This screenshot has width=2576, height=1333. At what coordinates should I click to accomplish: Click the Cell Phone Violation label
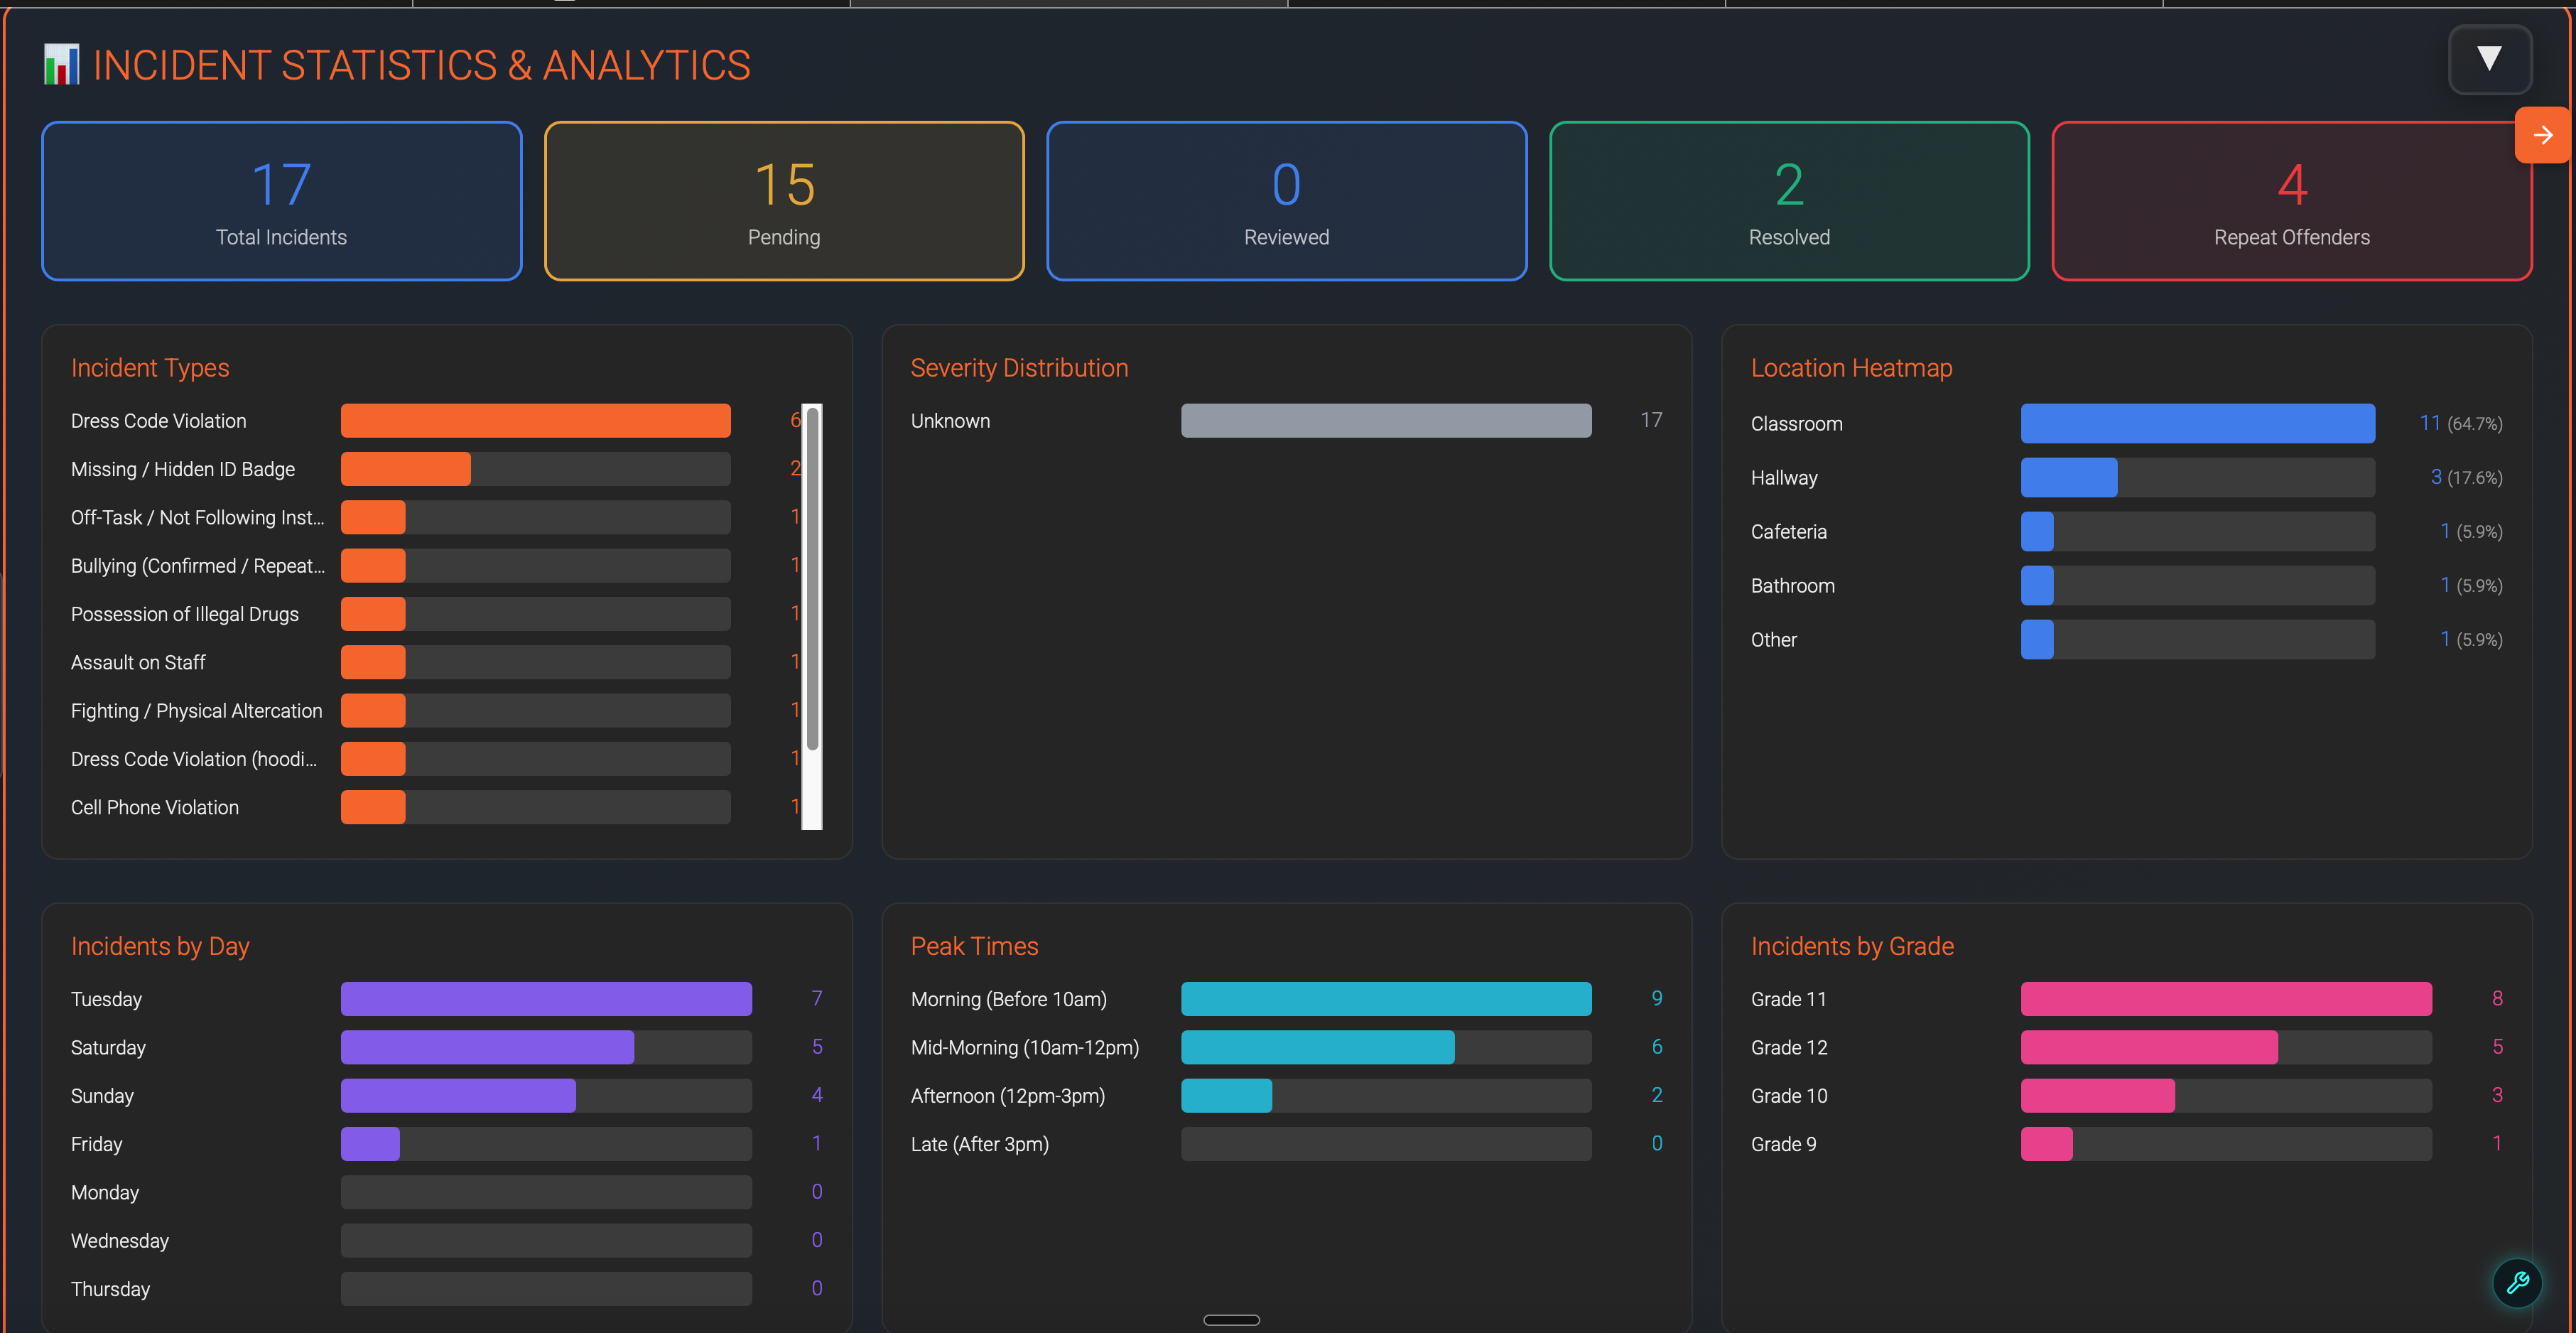[x=155, y=807]
